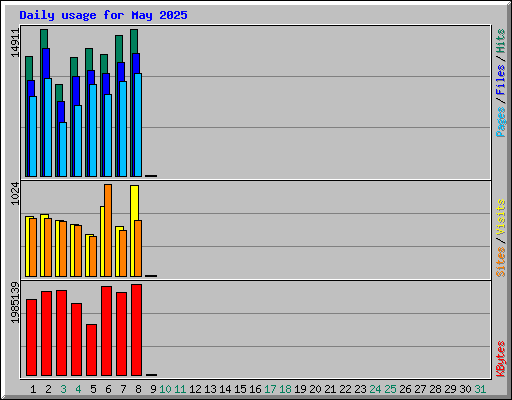This screenshot has width=512, height=400.
Task: Click day 15 on the x-axis
Action: [240, 389]
